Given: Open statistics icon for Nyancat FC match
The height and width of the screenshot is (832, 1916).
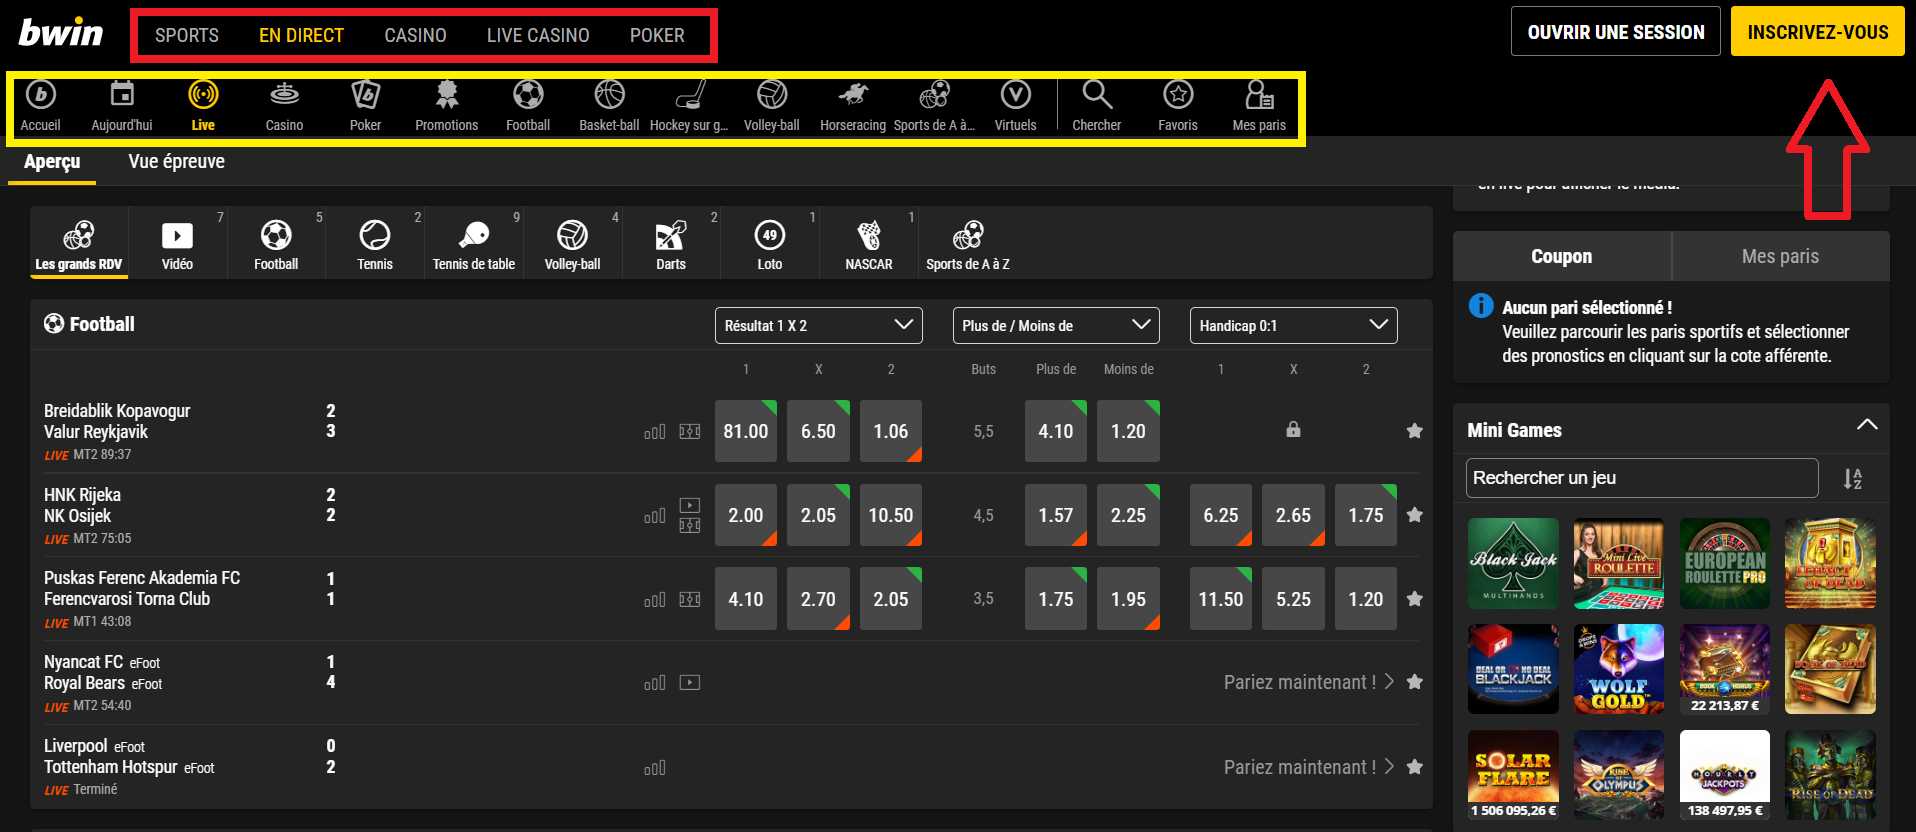Looking at the screenshot, I should click(655, 683).
